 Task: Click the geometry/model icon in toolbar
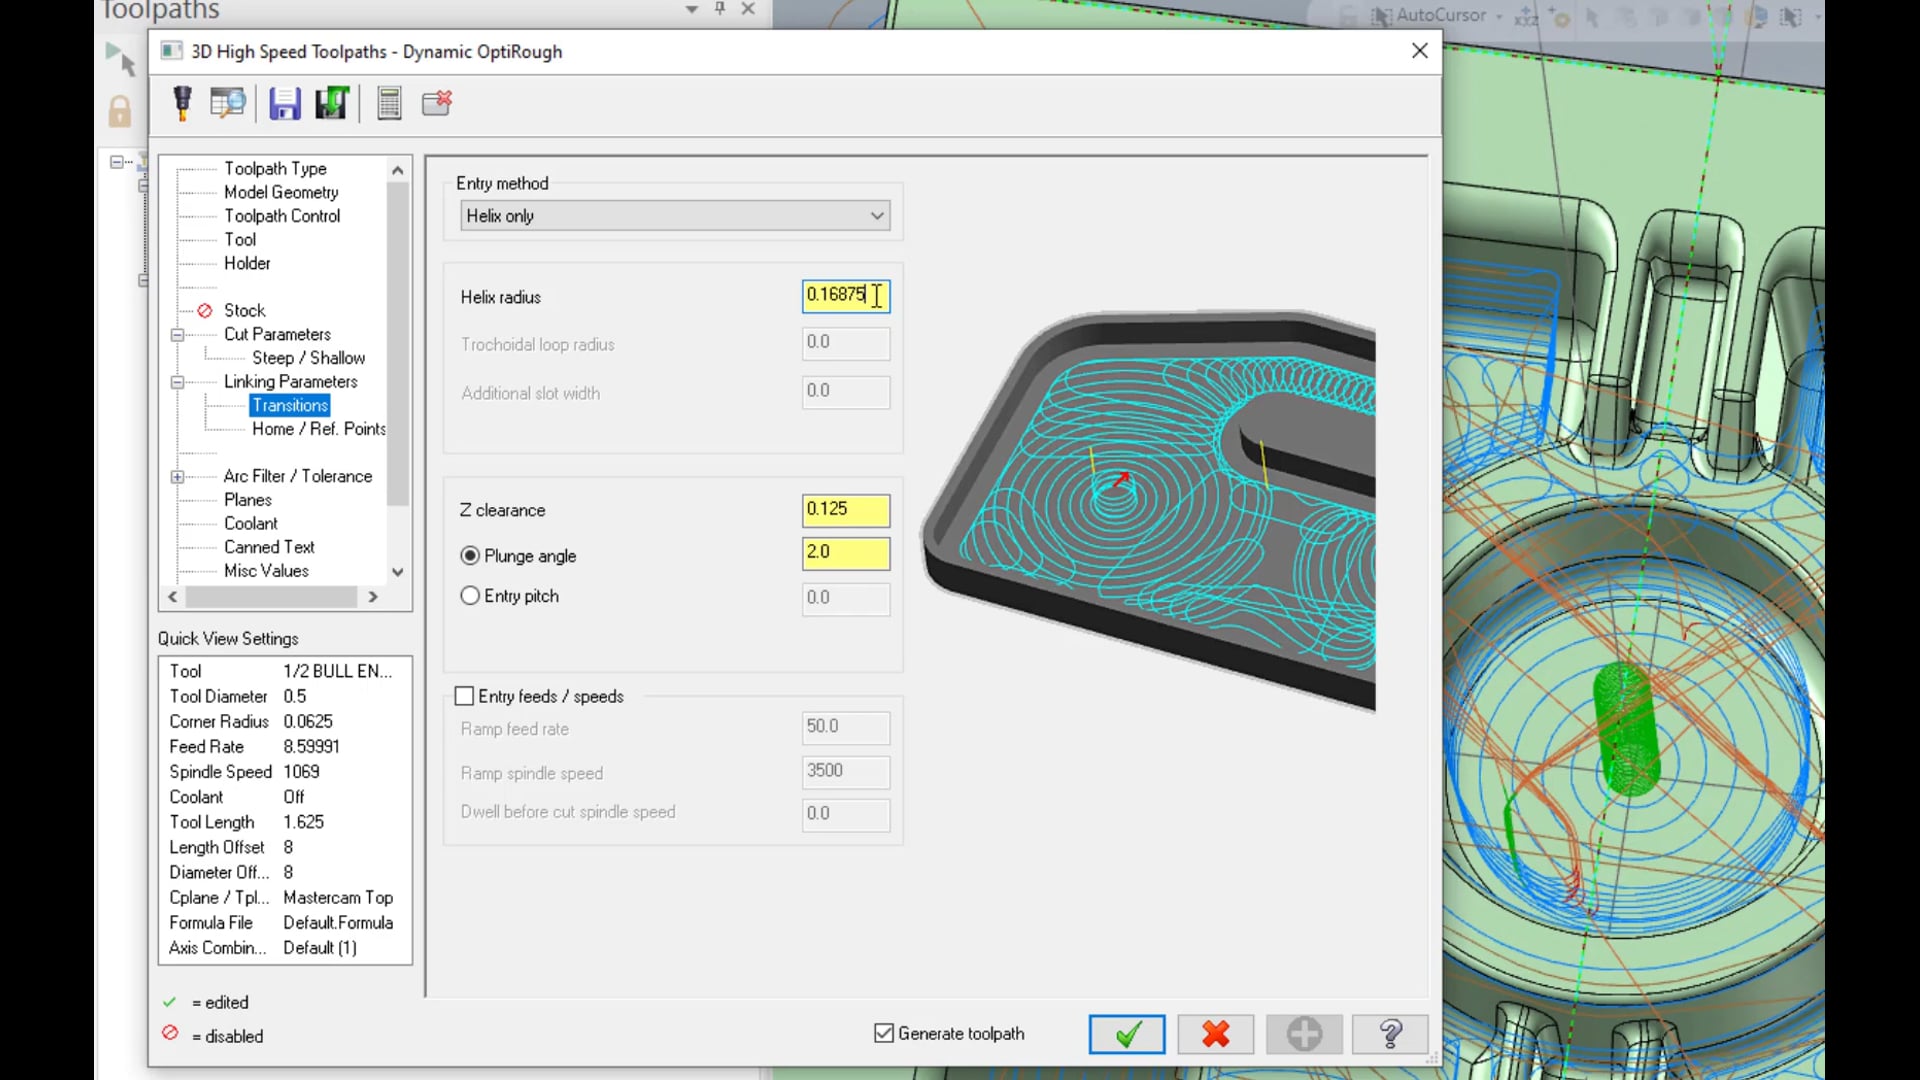227,103
